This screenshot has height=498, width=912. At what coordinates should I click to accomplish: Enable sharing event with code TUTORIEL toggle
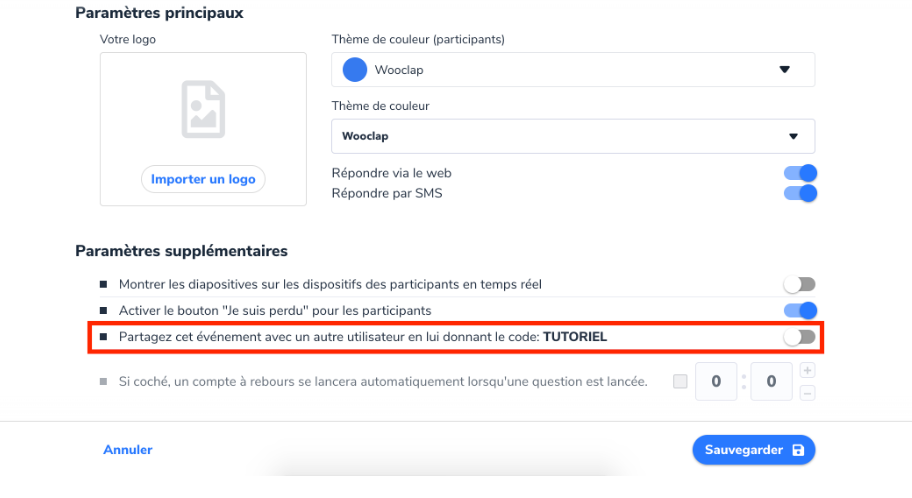799,337
